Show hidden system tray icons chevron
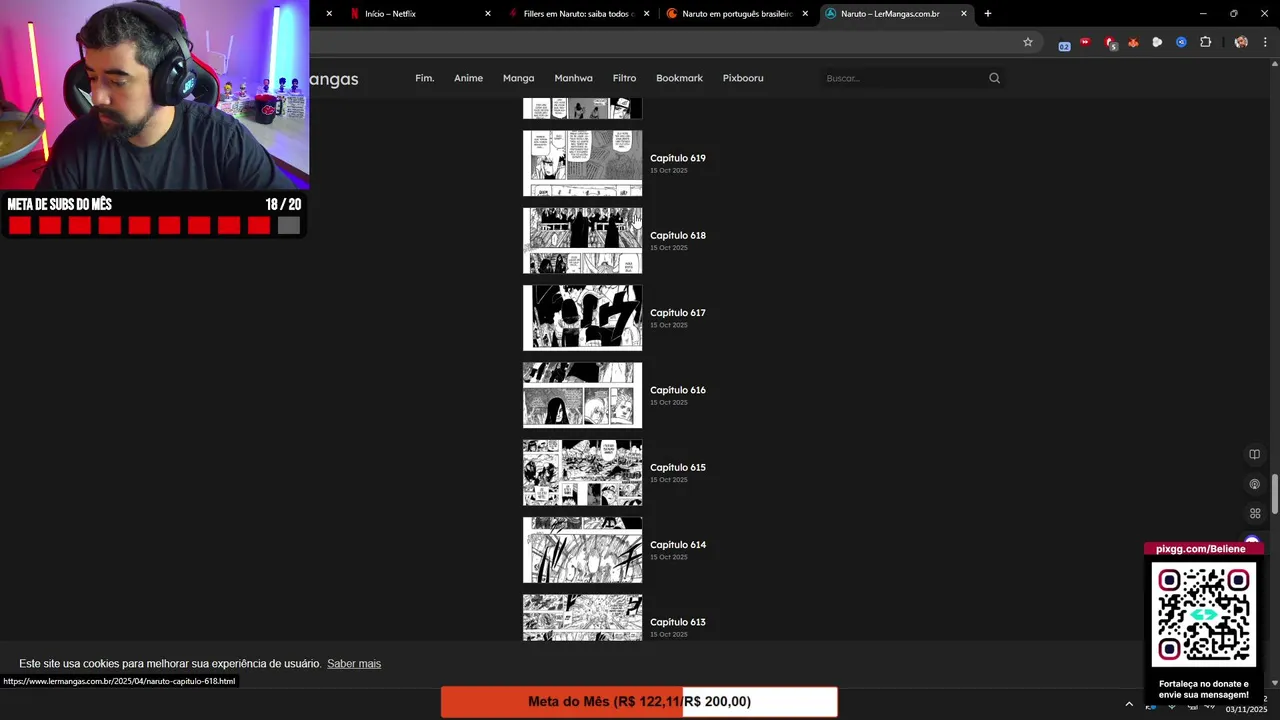Viewport: 1280px width, 720px height. point(1129,704)
